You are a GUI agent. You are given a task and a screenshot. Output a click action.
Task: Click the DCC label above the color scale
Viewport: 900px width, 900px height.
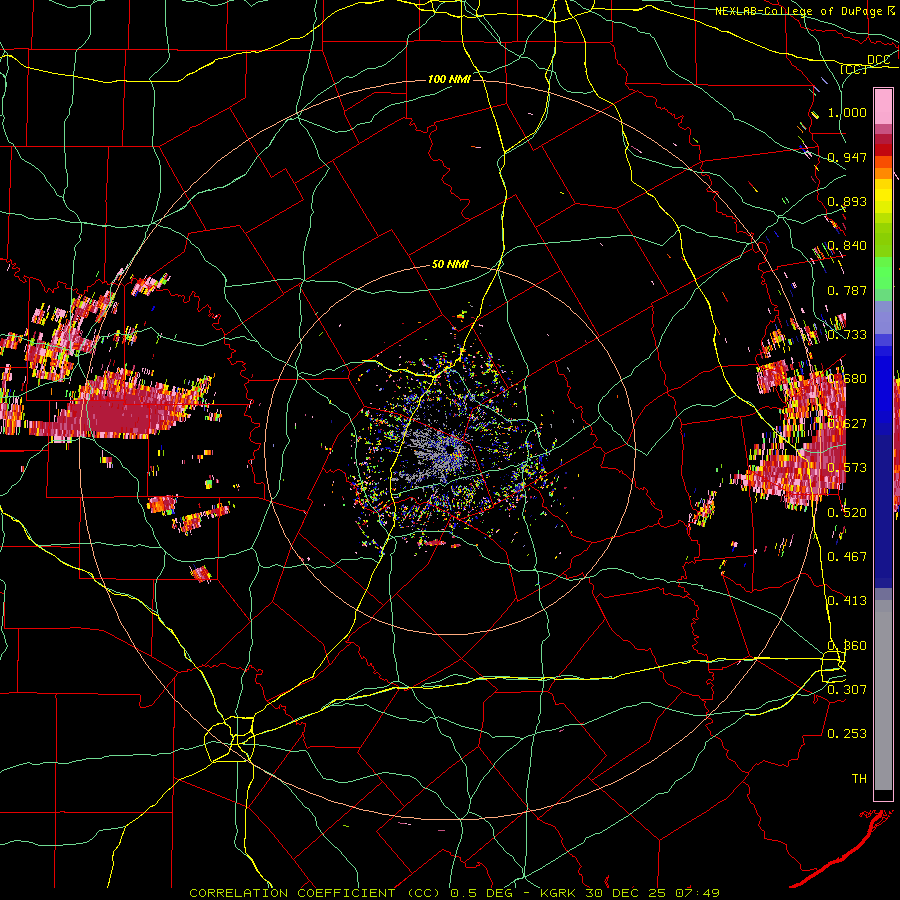(x=878, y=60)
